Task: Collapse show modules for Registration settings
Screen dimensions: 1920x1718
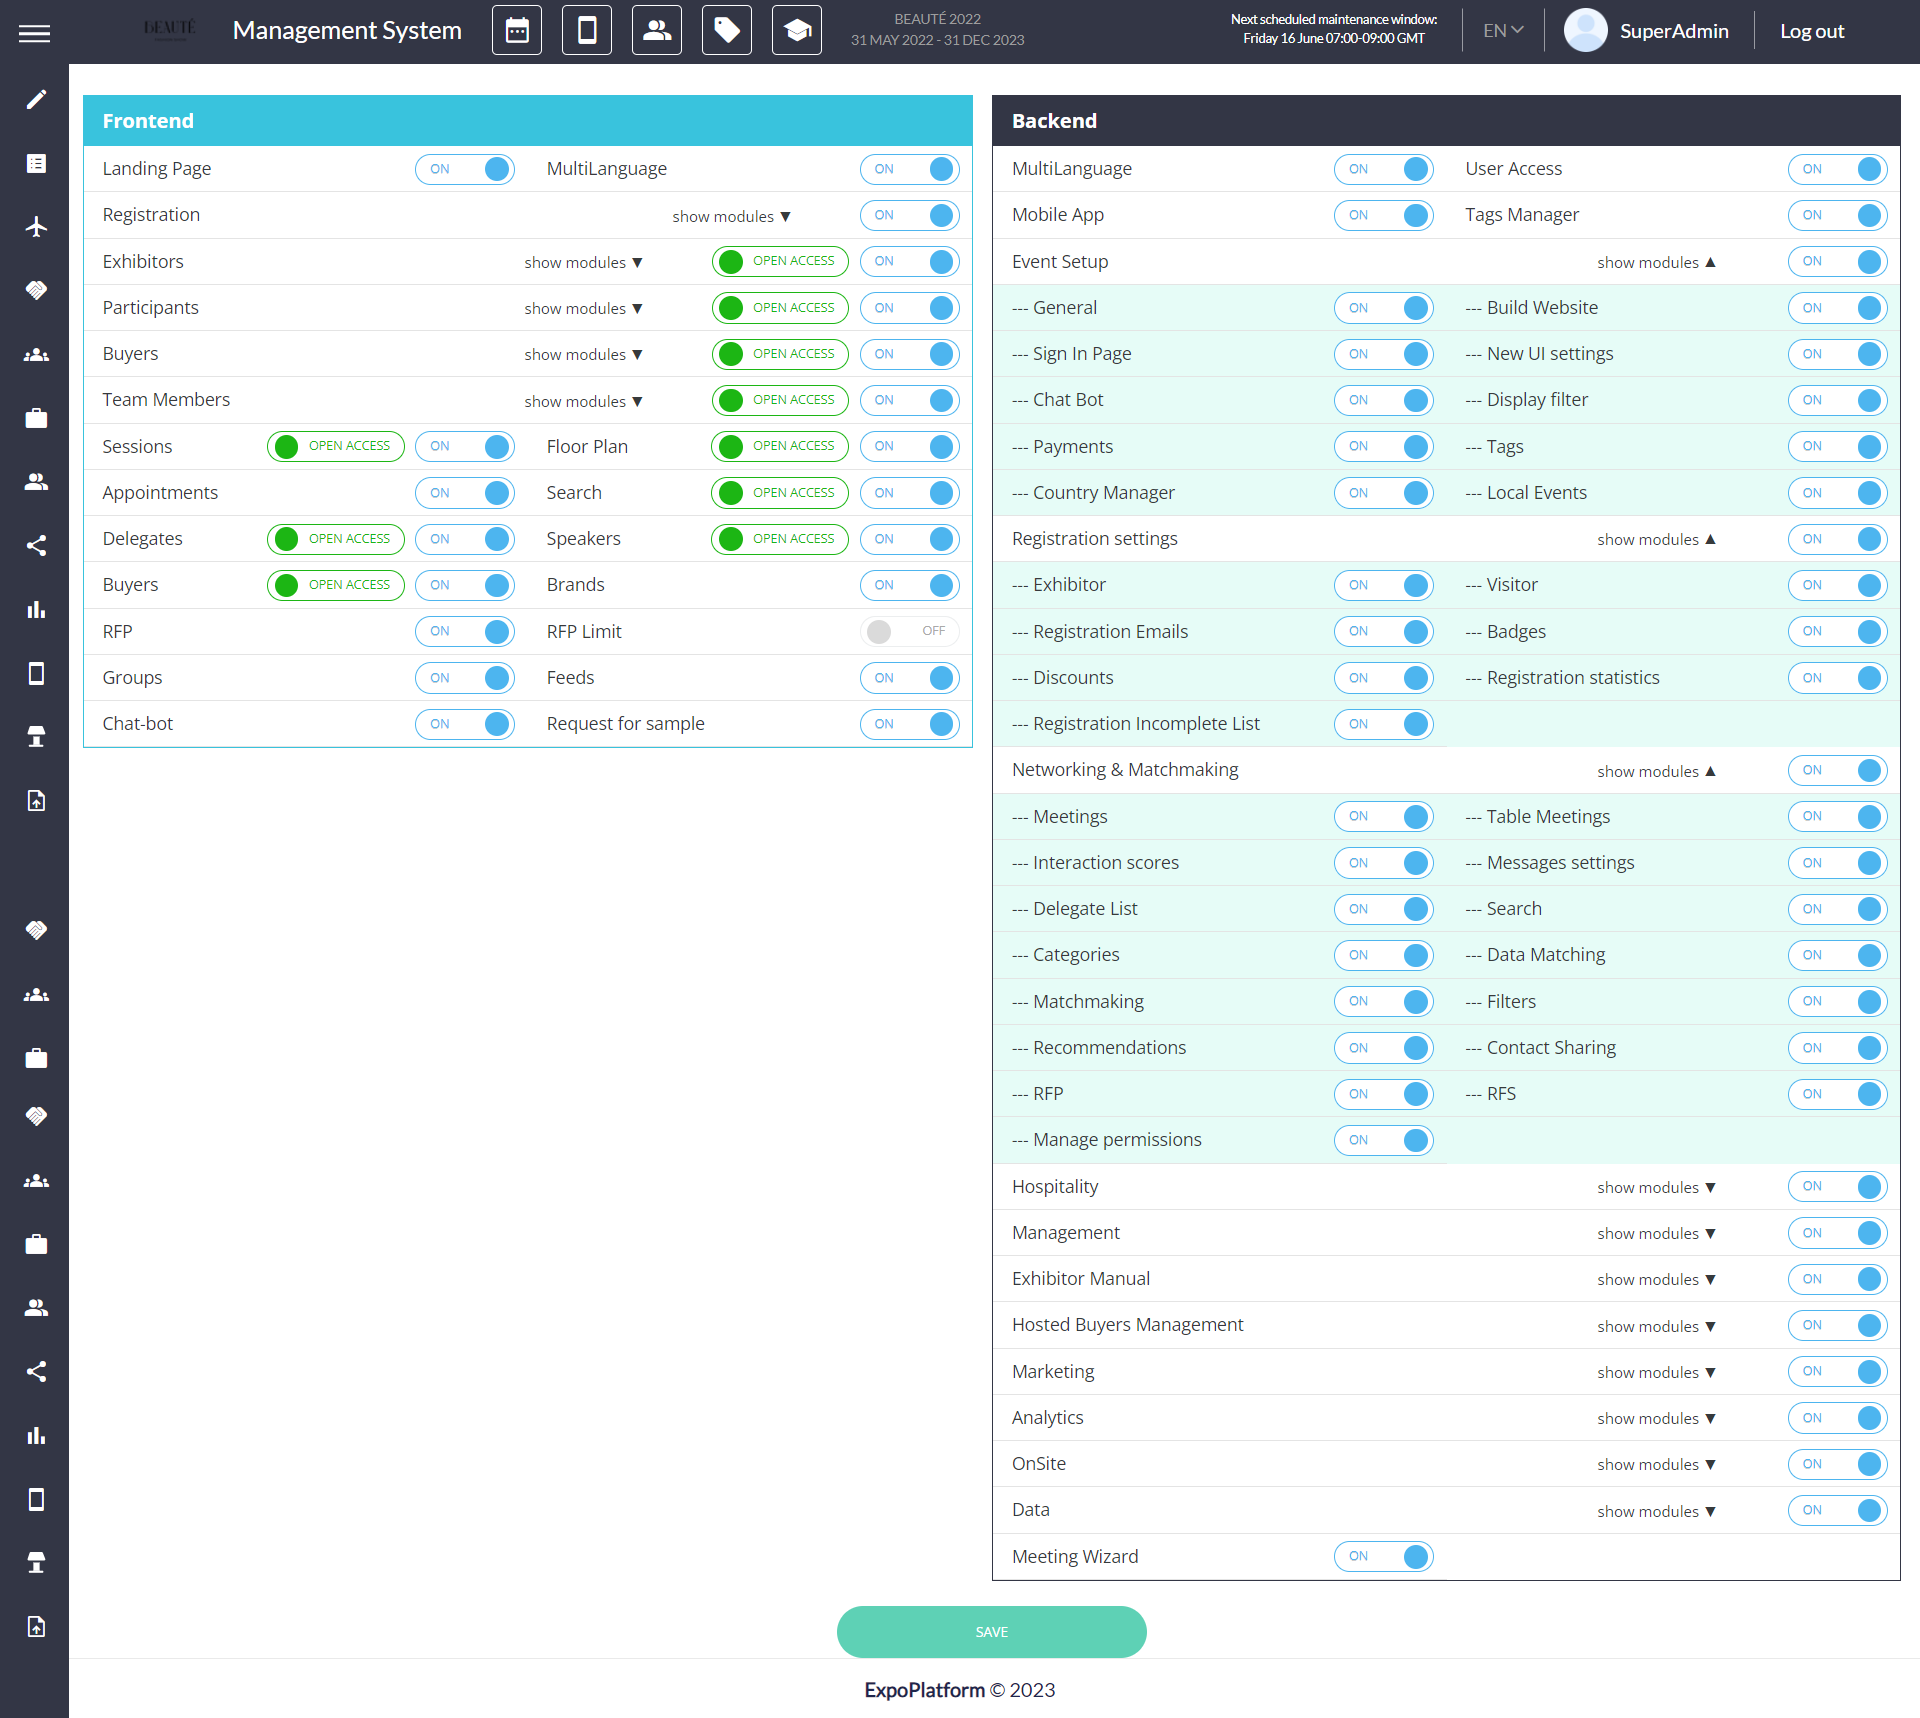Action: [x=1656, y=539]
